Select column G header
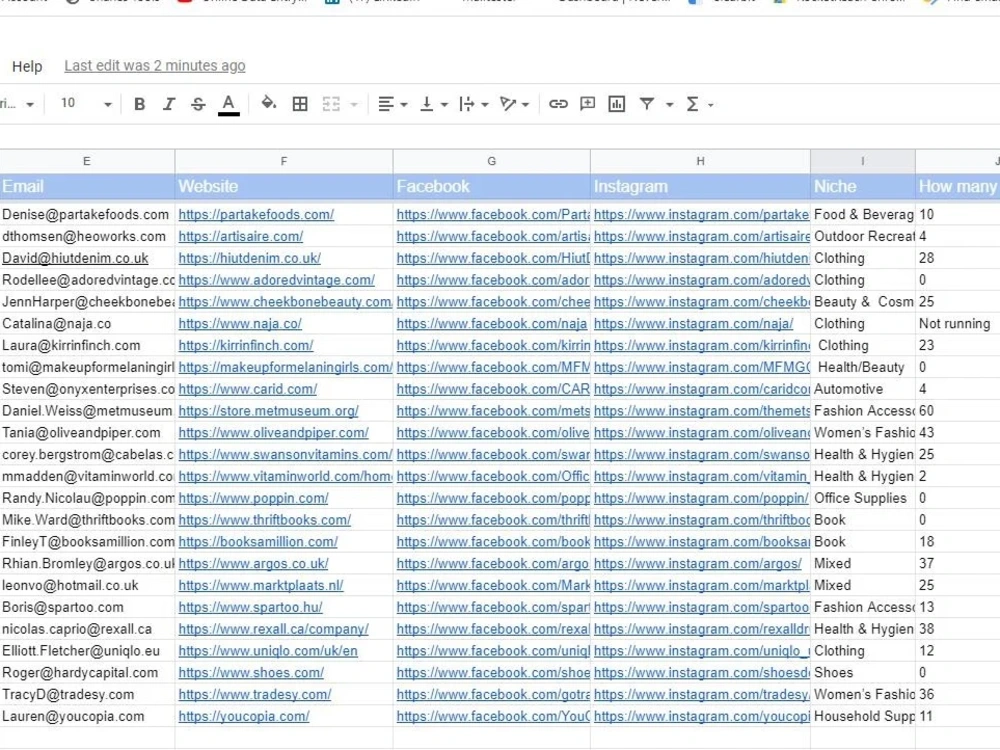 click(492, 161)
